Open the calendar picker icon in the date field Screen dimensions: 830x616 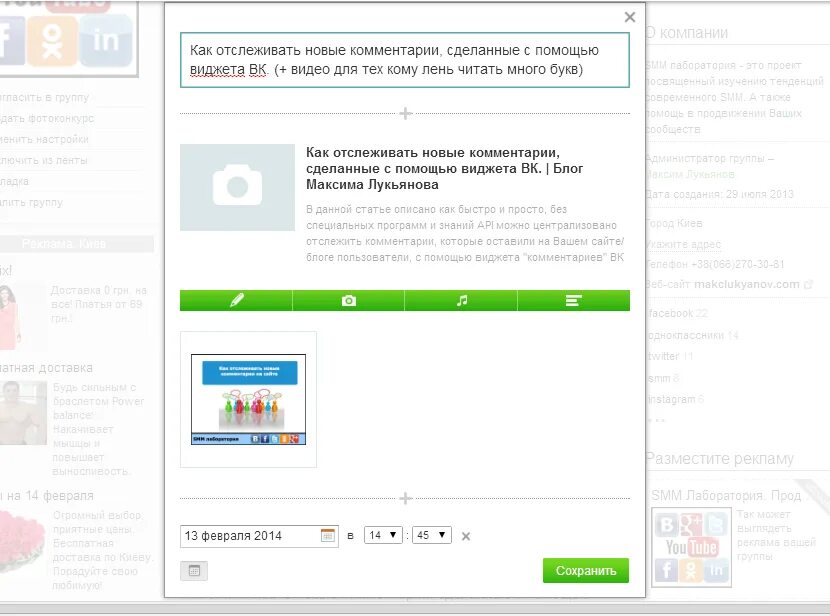328,535
